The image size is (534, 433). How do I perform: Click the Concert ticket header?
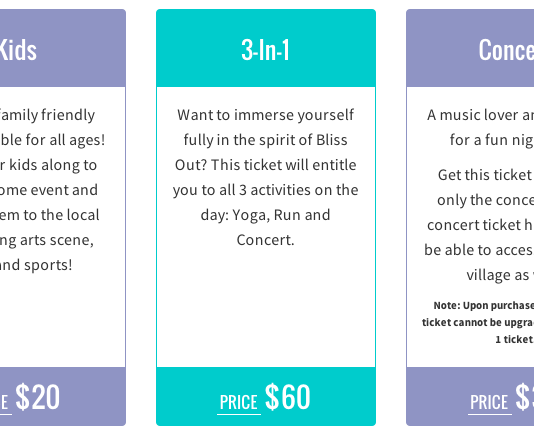pos(470,48)
